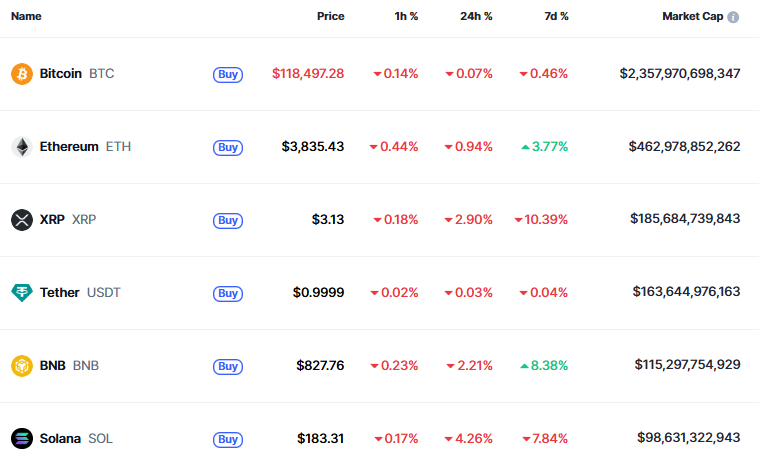Click the XRP black logo icon
Image resolution: width=759 pixels, height=463 pixels.
coord(22,220)
